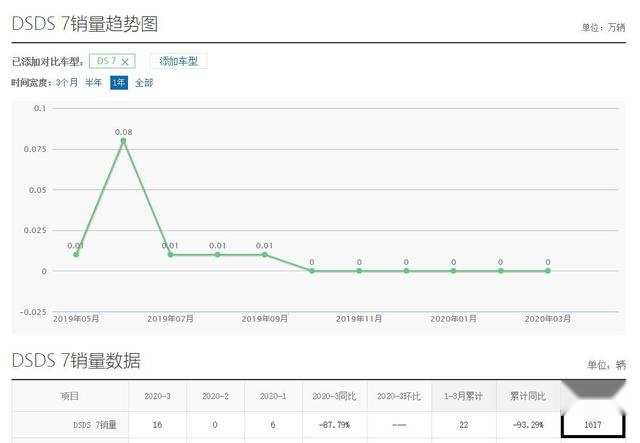
Task: Click the cell showing 22
Action: [463, 425]
